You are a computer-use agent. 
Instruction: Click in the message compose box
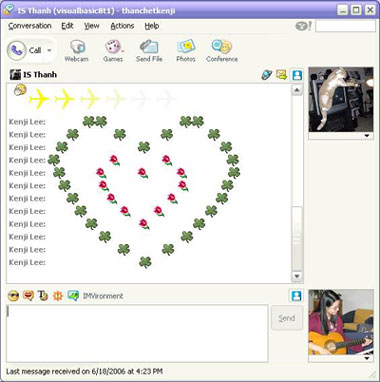click(x=137, y=333)
